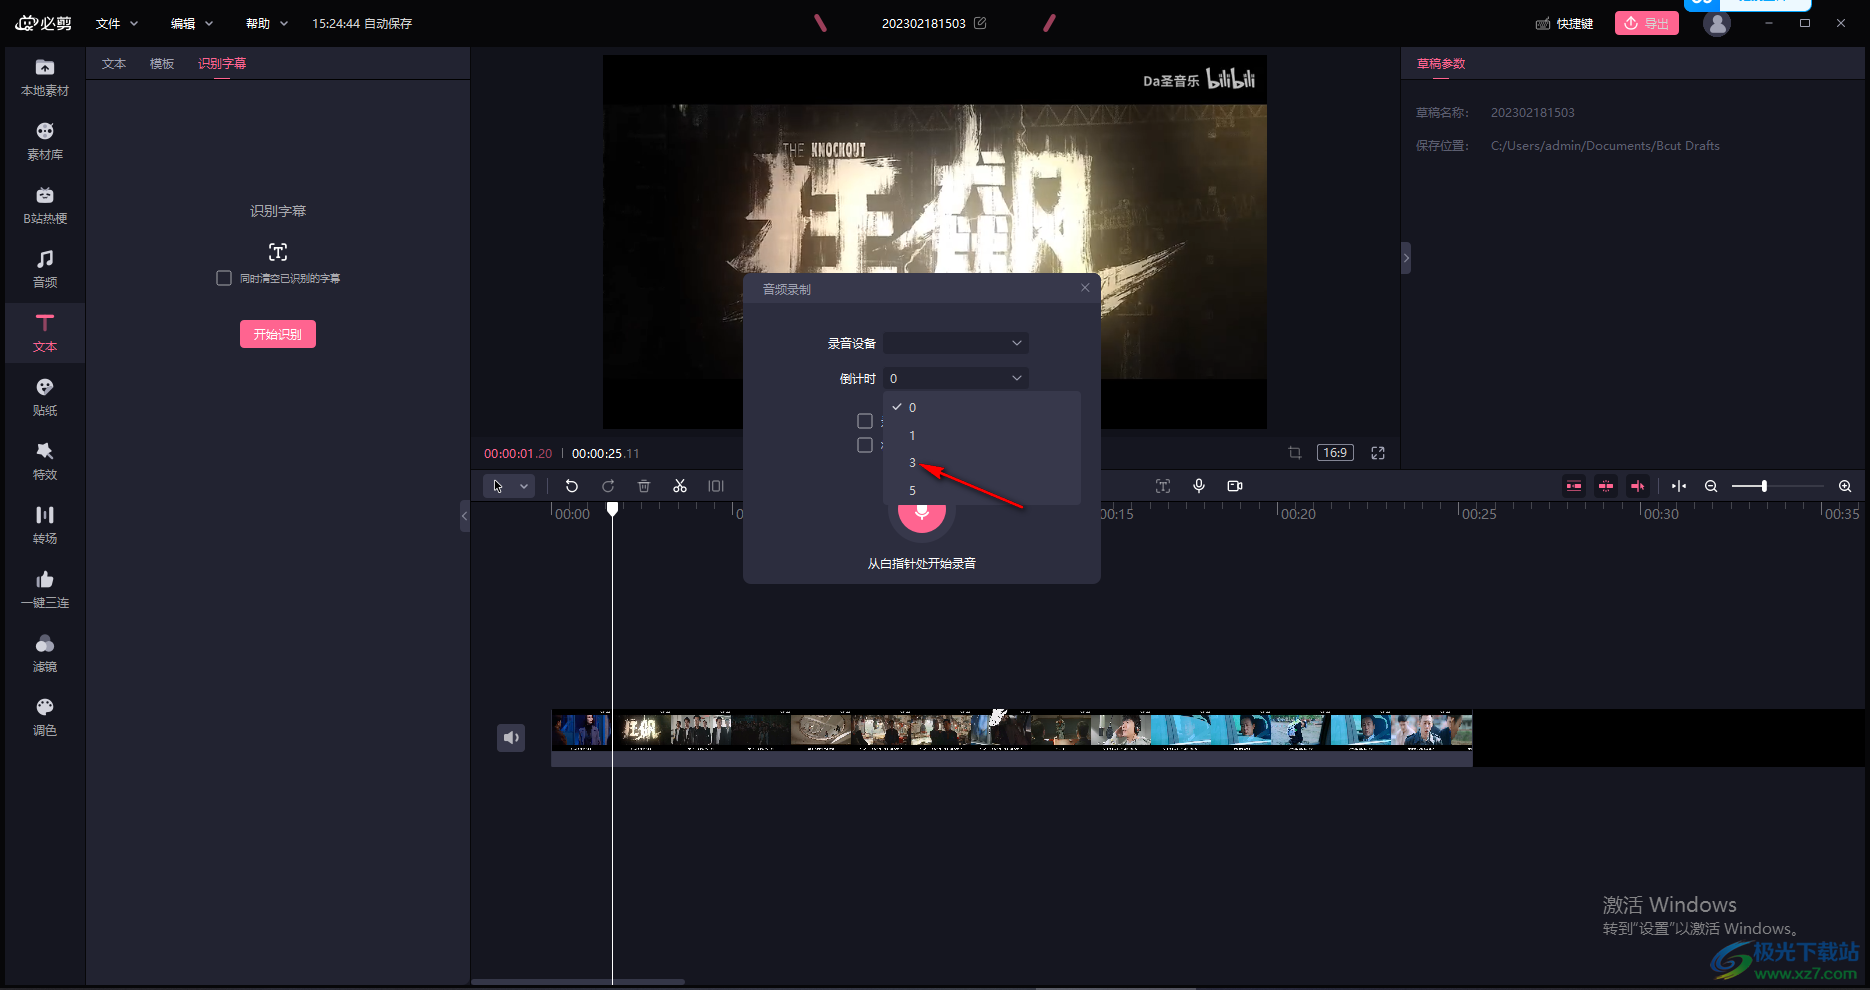Select countdown value 1
The height and width of the screenshot is (990, 1870).
[x=982, y=435]
